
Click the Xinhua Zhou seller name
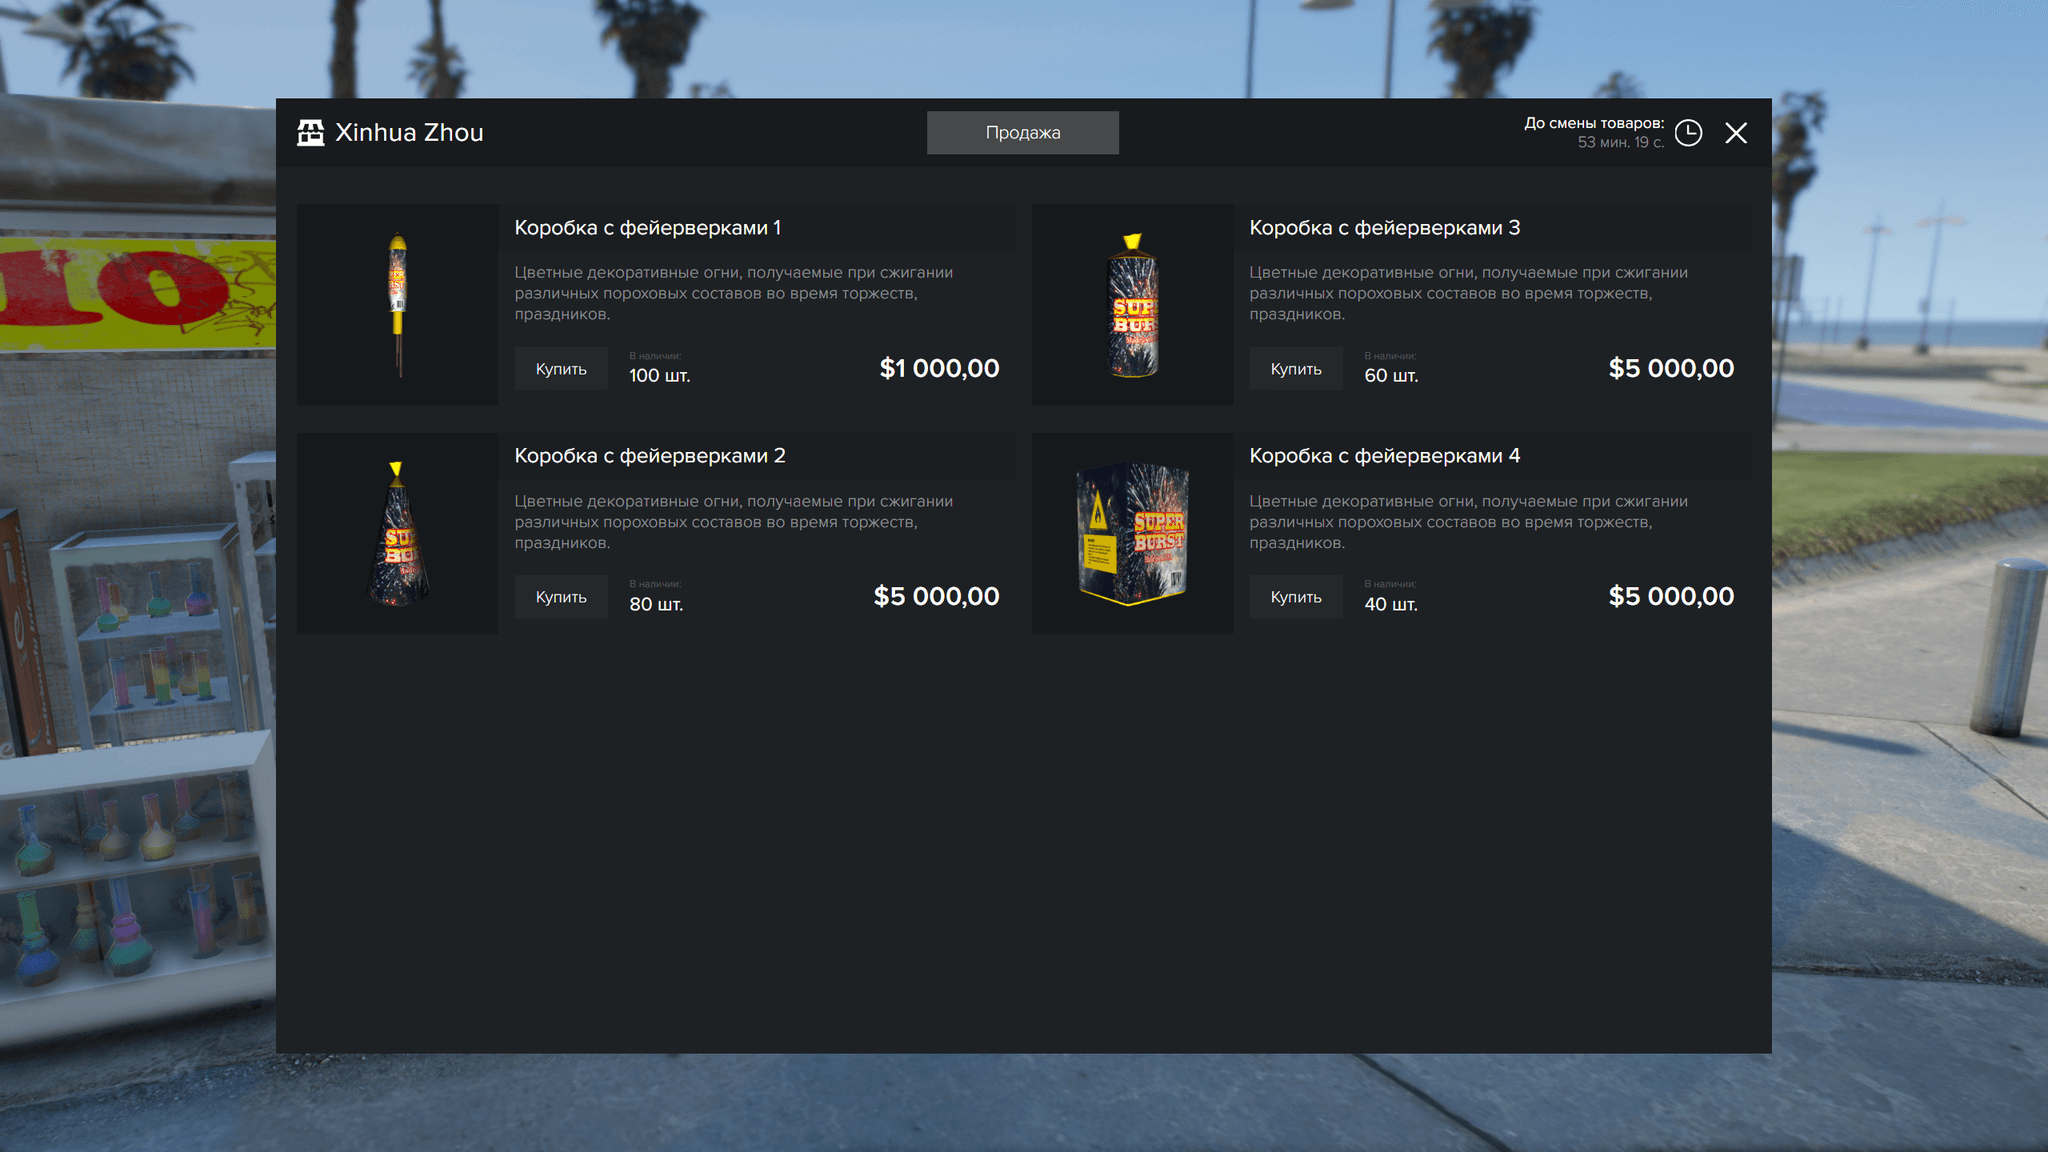(x=409, y=133)
